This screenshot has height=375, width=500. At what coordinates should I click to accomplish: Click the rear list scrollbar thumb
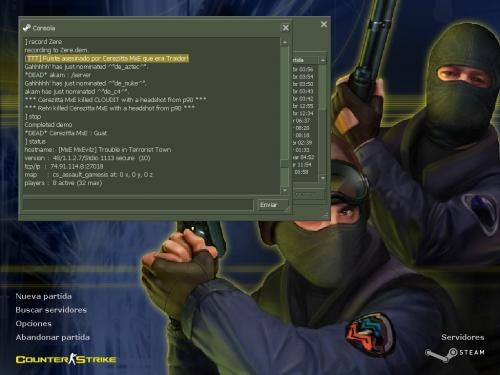pyautogui.click(x=323, y=87)
